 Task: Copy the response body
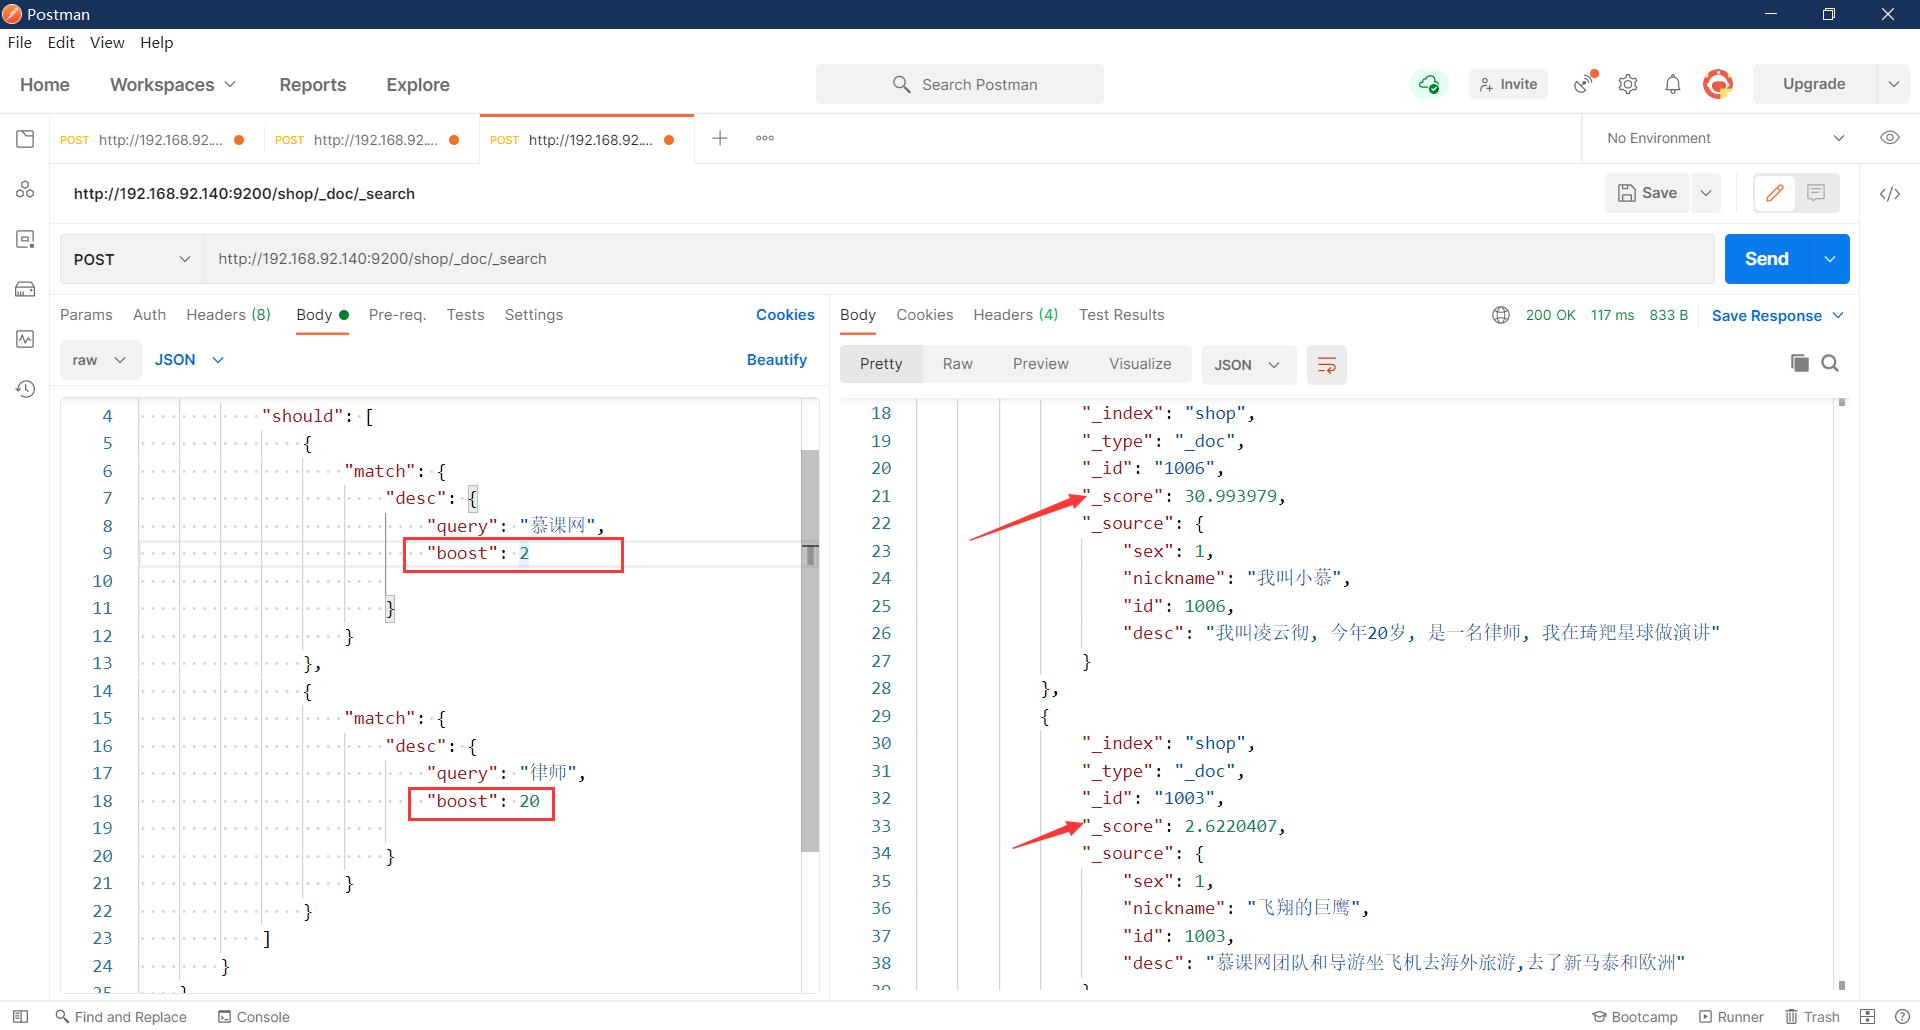(x=1799, y=363)
